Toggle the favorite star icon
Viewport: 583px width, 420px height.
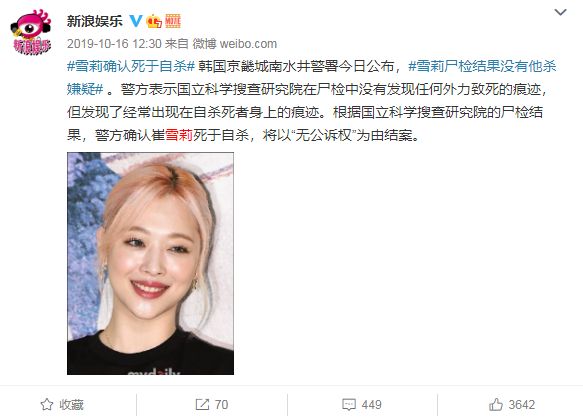[47, 404]
